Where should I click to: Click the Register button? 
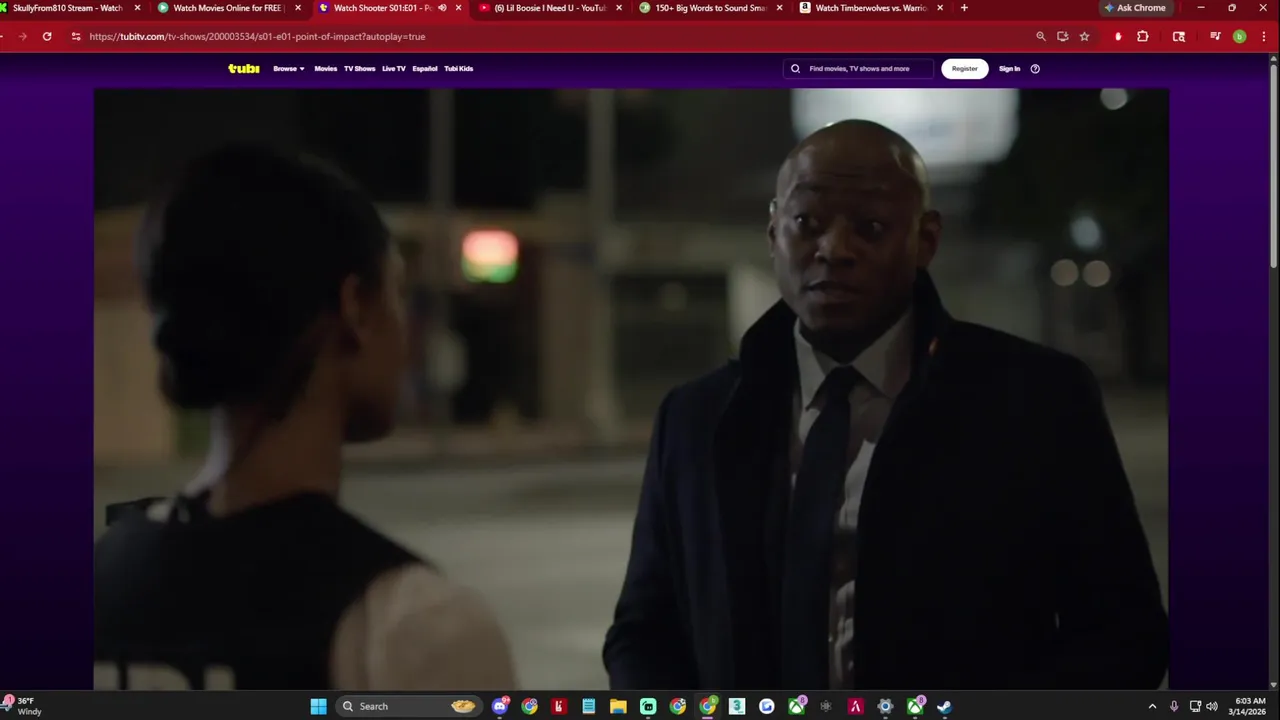pyautogui.click(x=965, y=69)
